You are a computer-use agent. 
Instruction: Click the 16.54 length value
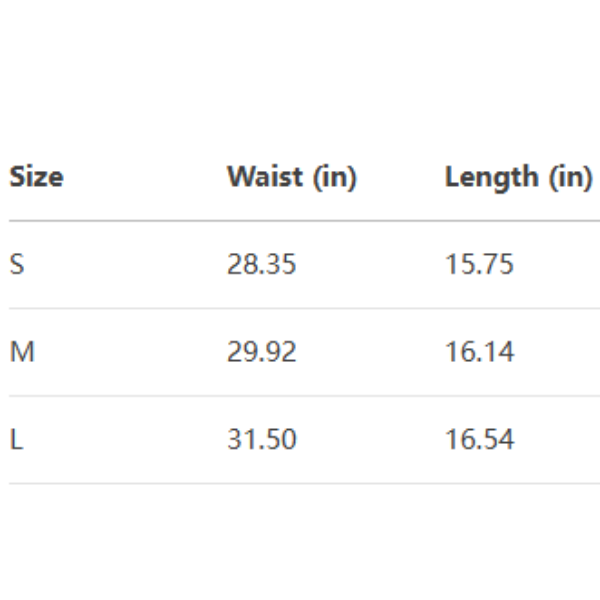[x=479, y=439]
